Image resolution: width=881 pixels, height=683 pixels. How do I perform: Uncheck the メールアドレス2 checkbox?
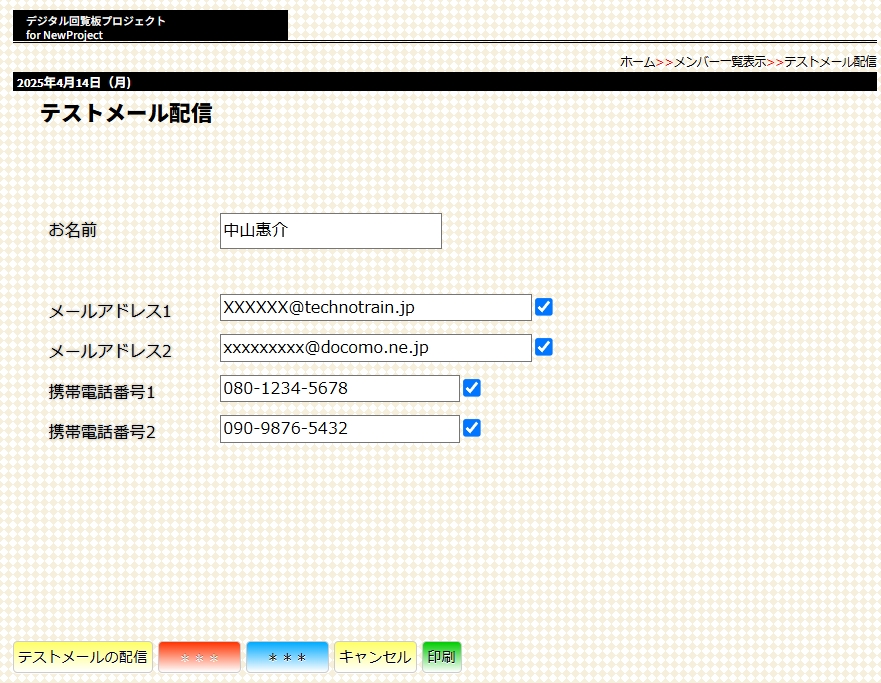[x=544, y=347]
